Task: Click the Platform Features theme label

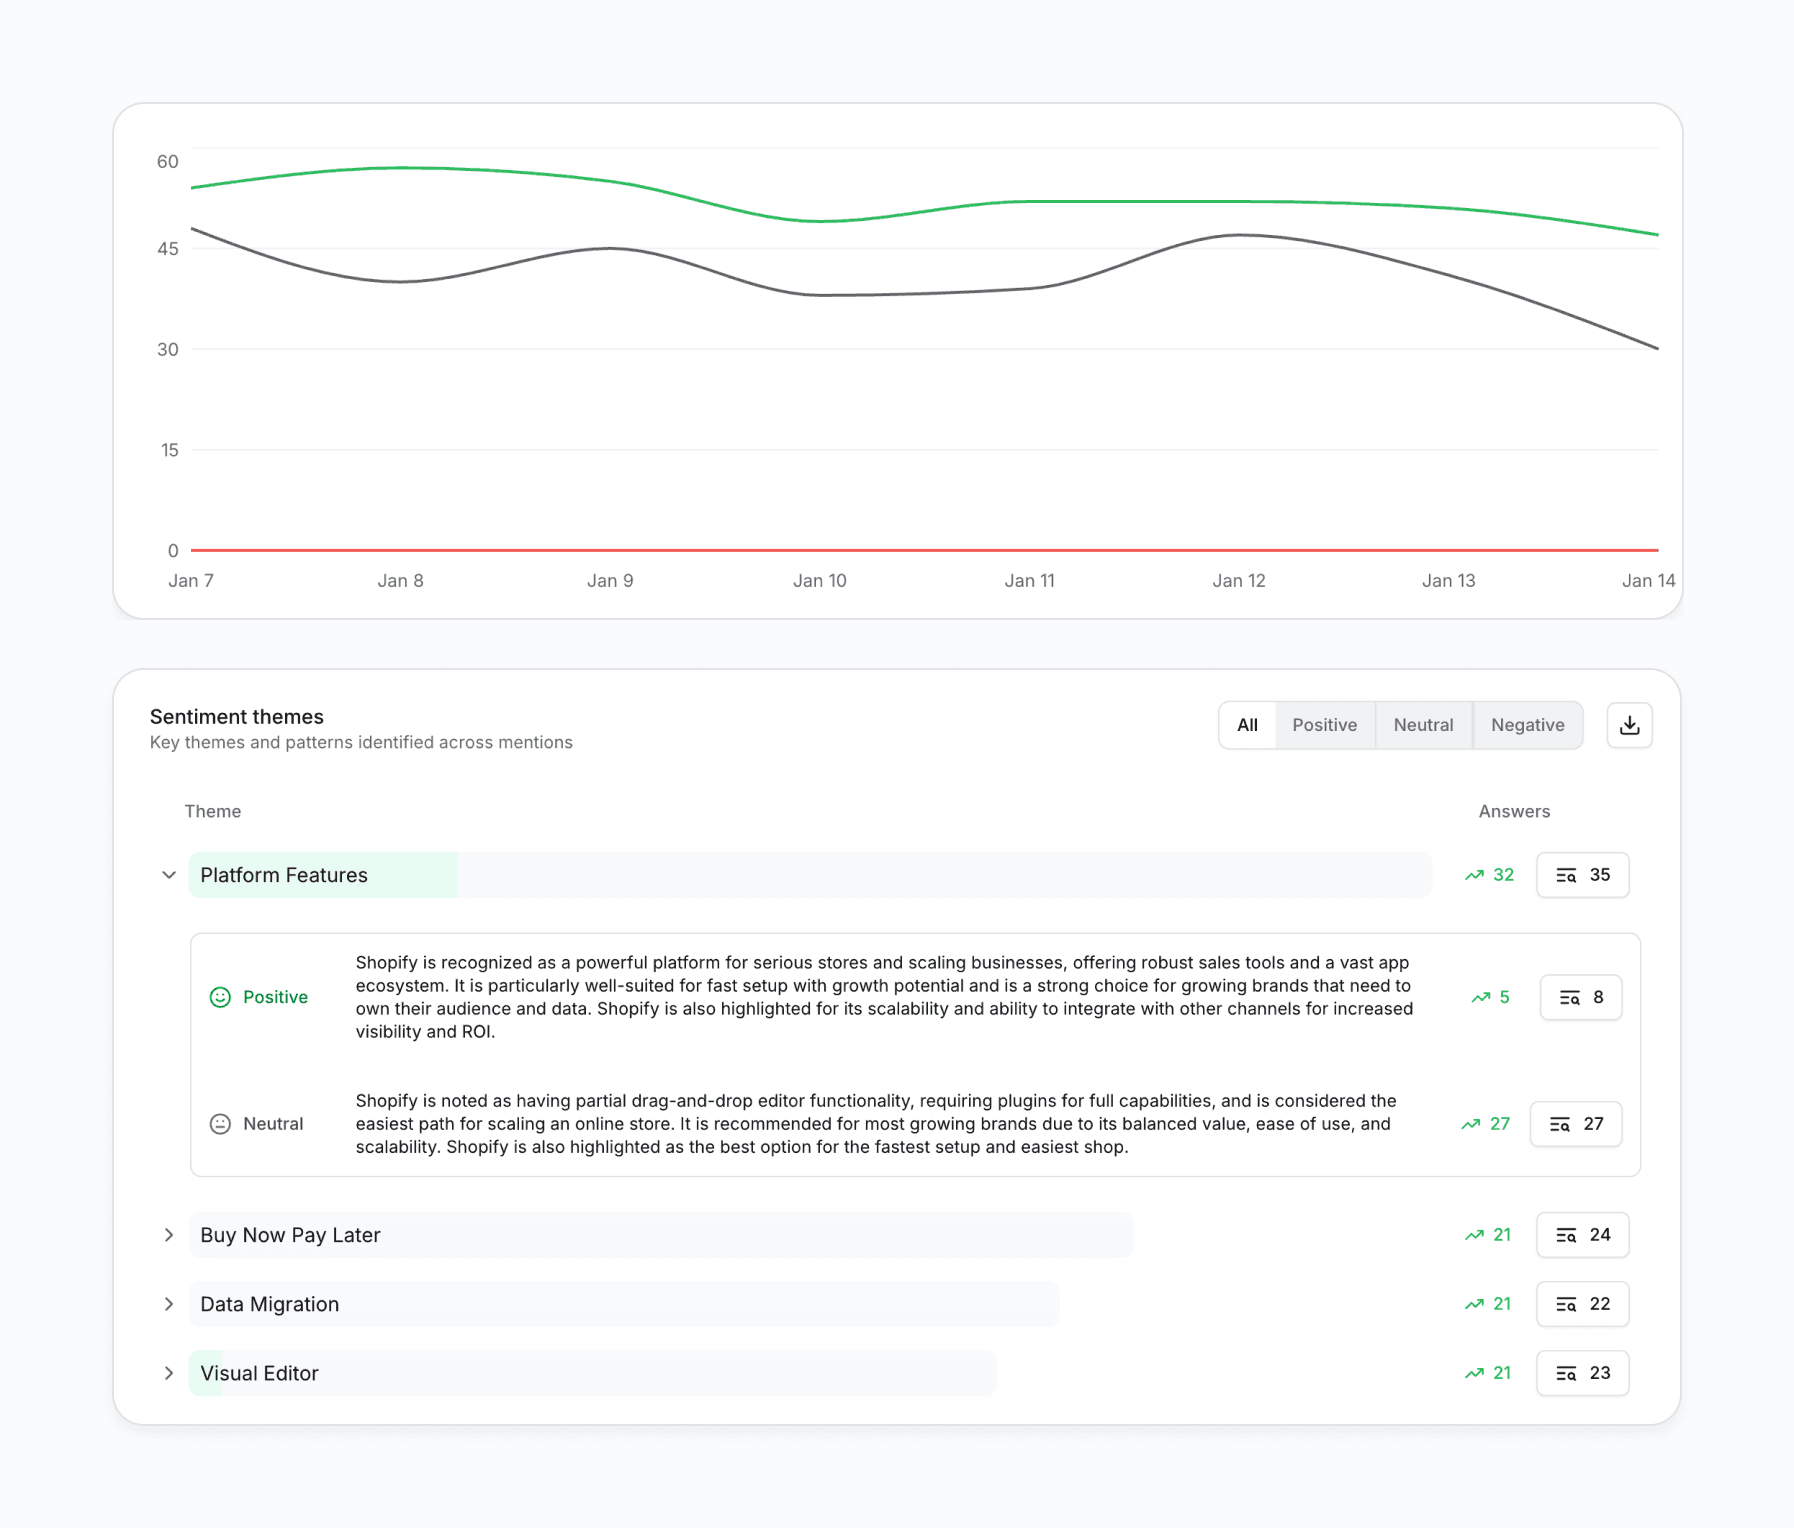Action: tap(283, 875)
